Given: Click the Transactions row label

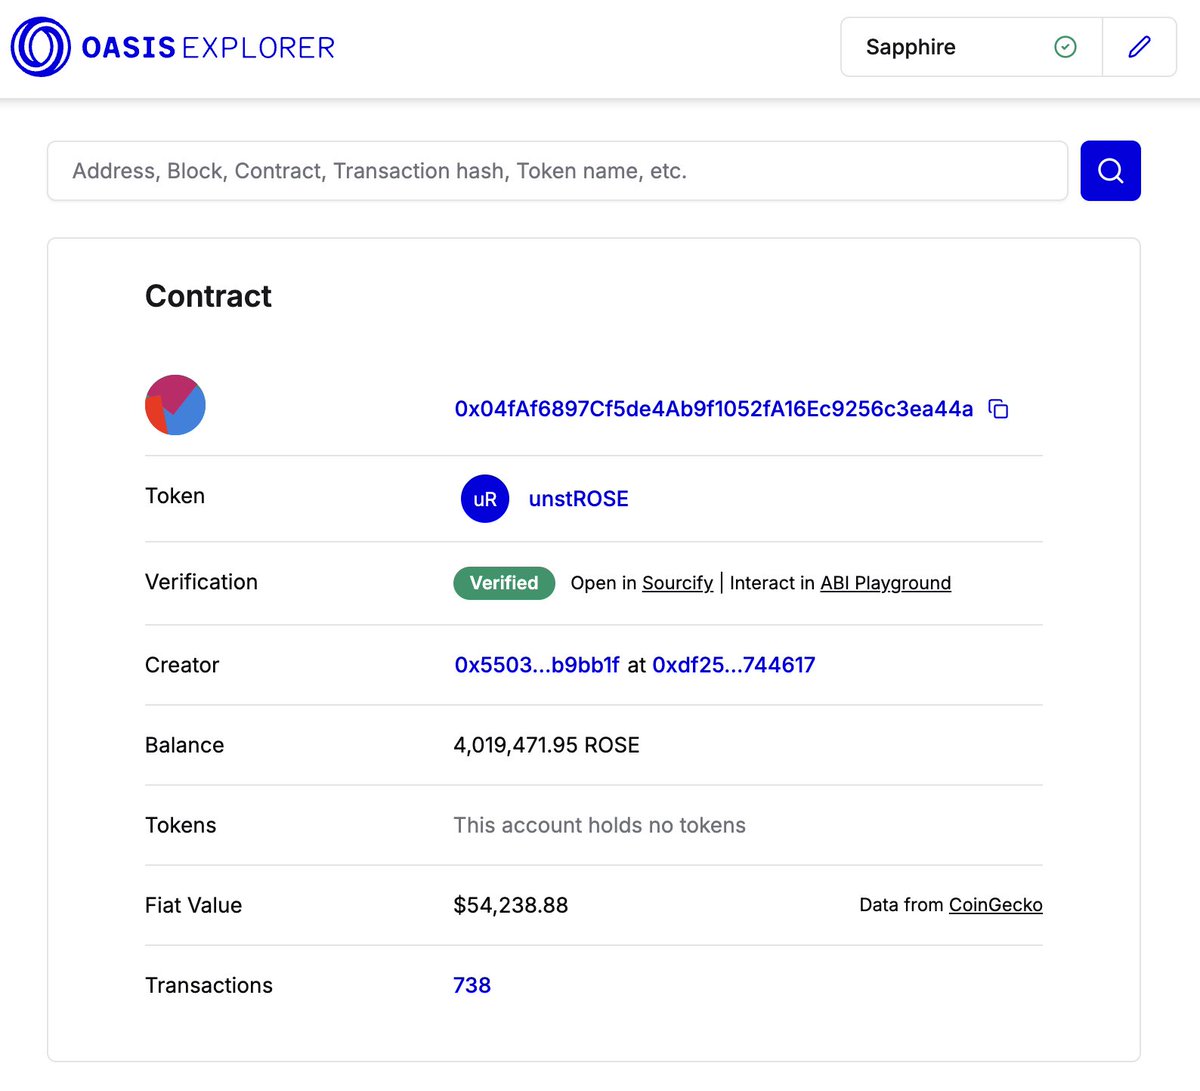Looking at the screenshot, I should pos(209,985).
